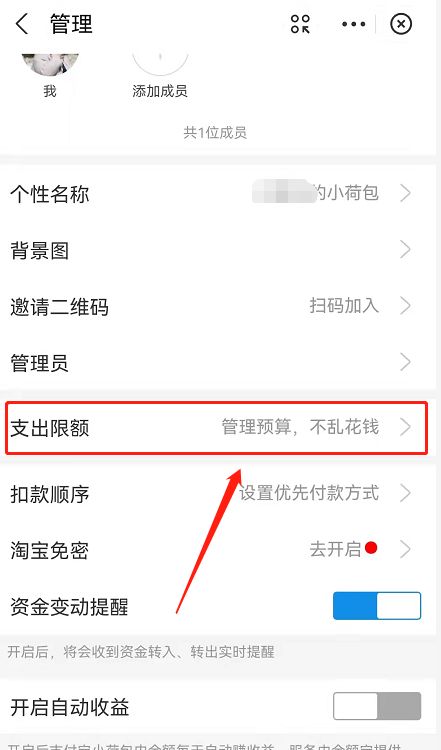Tap my profile avatar labeled 我

[x=51, y=65]
